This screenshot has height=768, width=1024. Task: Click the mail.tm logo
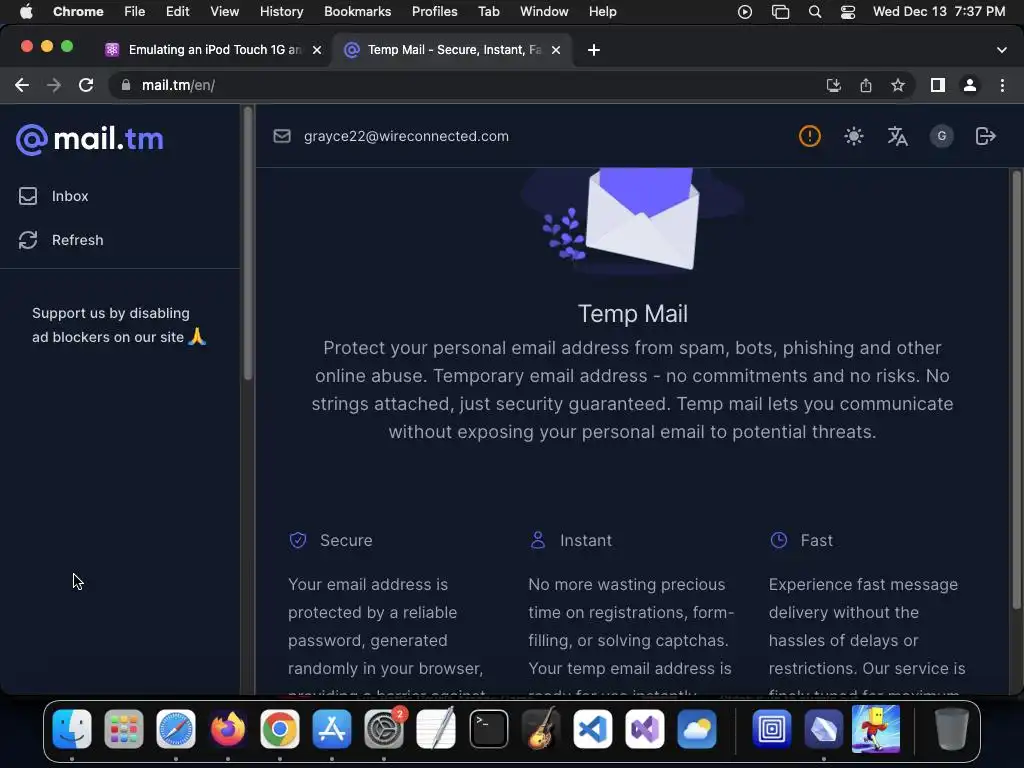point(89,139)
